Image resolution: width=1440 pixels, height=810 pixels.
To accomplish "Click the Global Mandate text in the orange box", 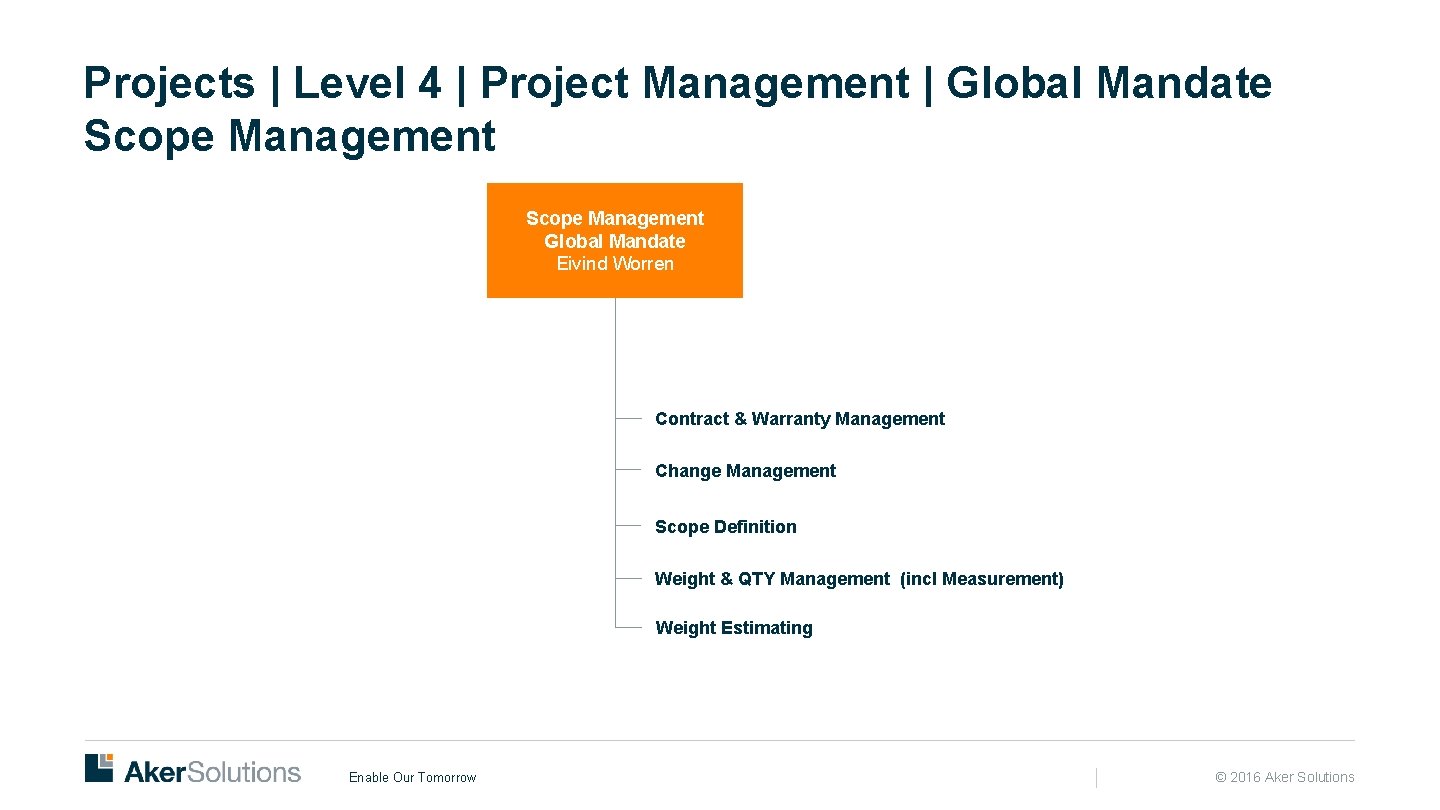I will coord(614,241).
